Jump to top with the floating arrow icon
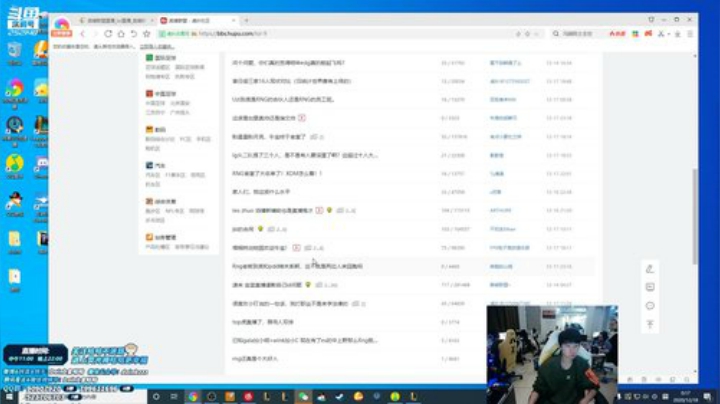This screenshot has width=720, height=404. 650,324
